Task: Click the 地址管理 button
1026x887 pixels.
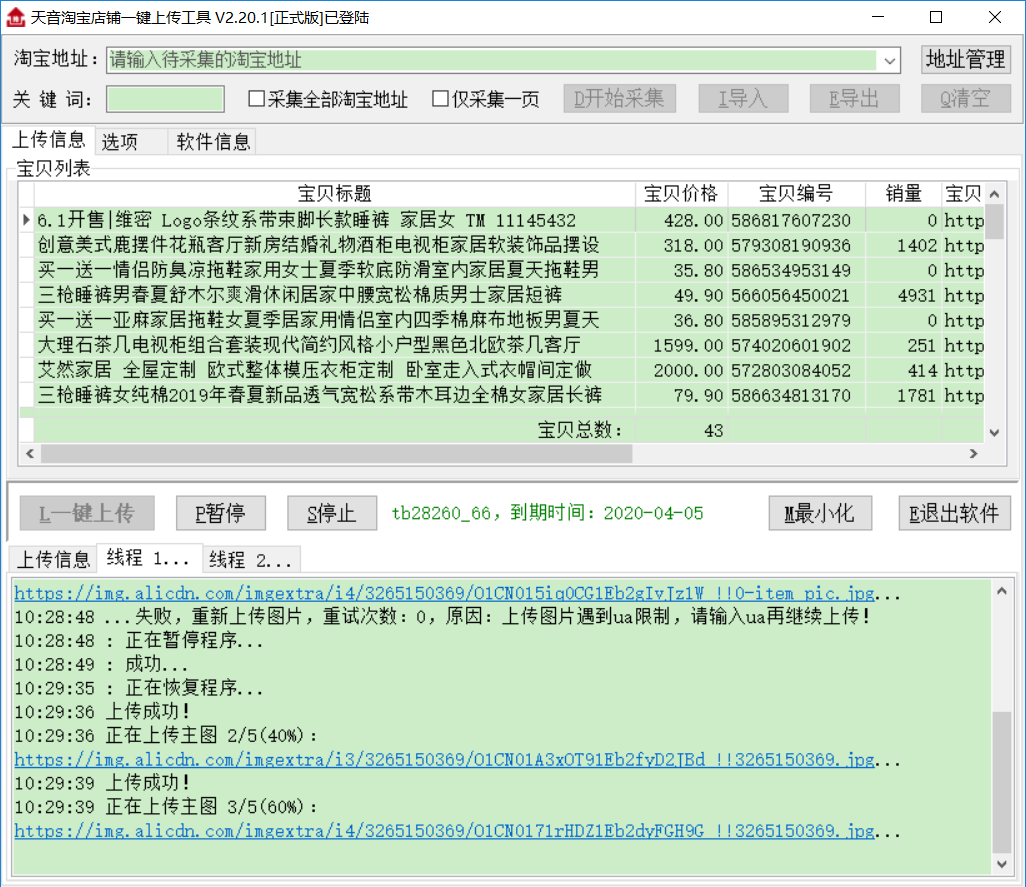Action: 965,59
